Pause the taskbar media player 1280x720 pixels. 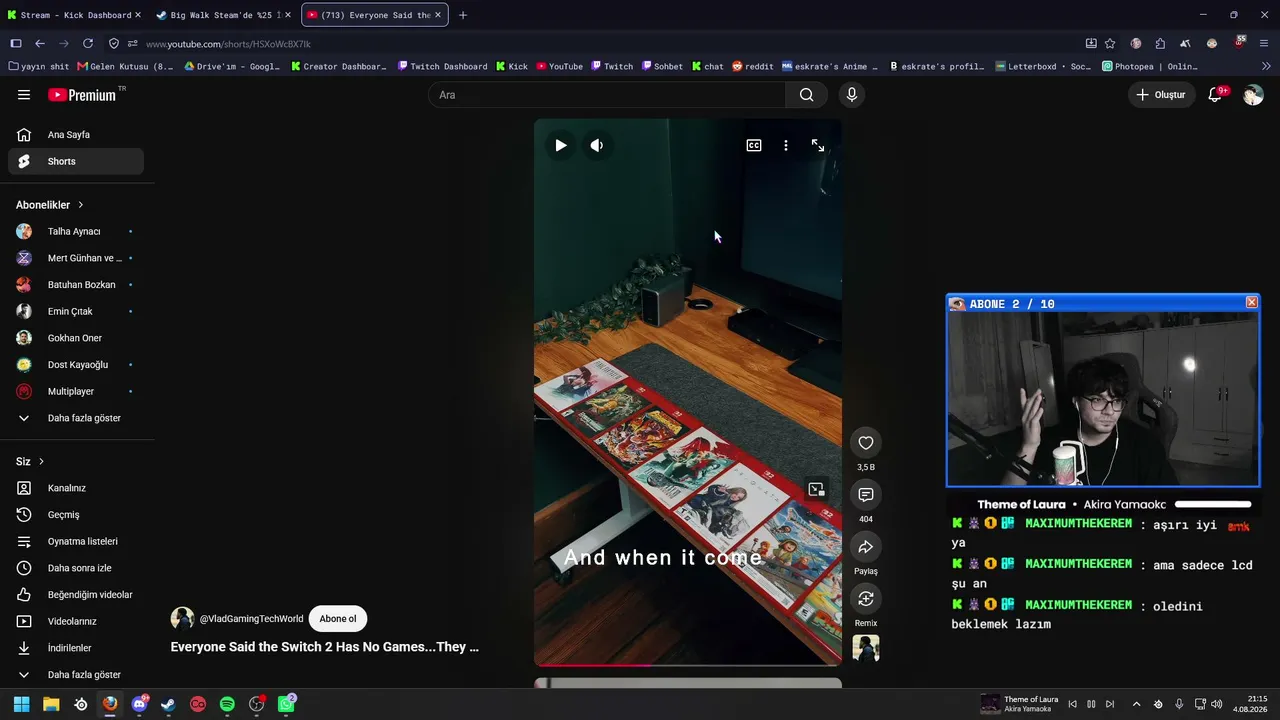coord(1091,704)
